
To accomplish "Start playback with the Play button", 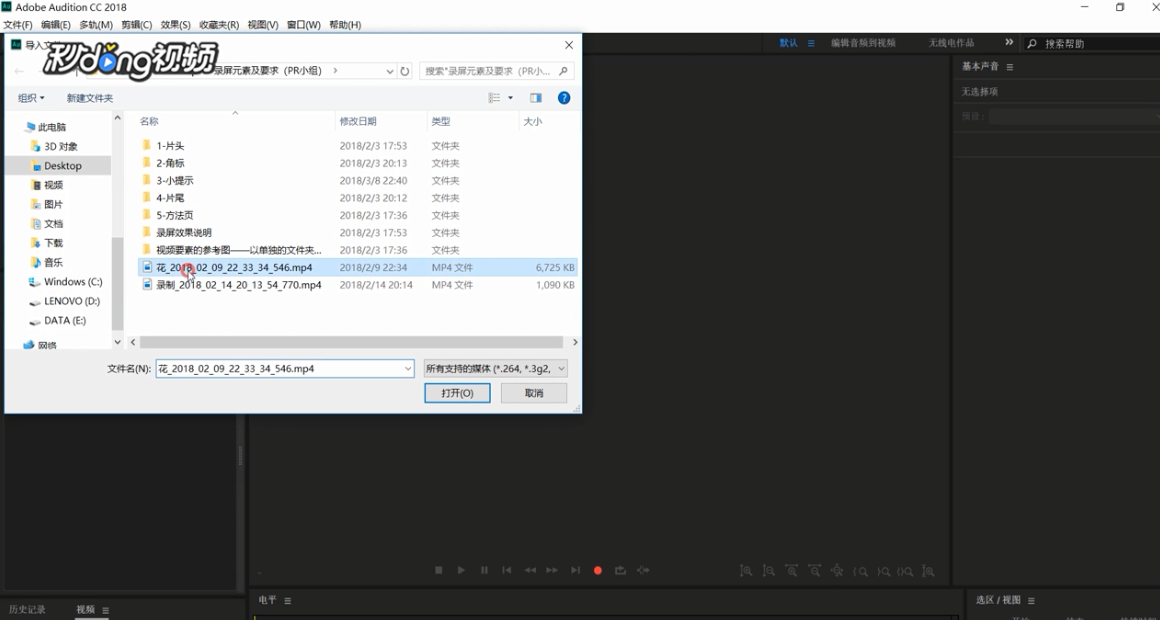I will tap(461, 570).
